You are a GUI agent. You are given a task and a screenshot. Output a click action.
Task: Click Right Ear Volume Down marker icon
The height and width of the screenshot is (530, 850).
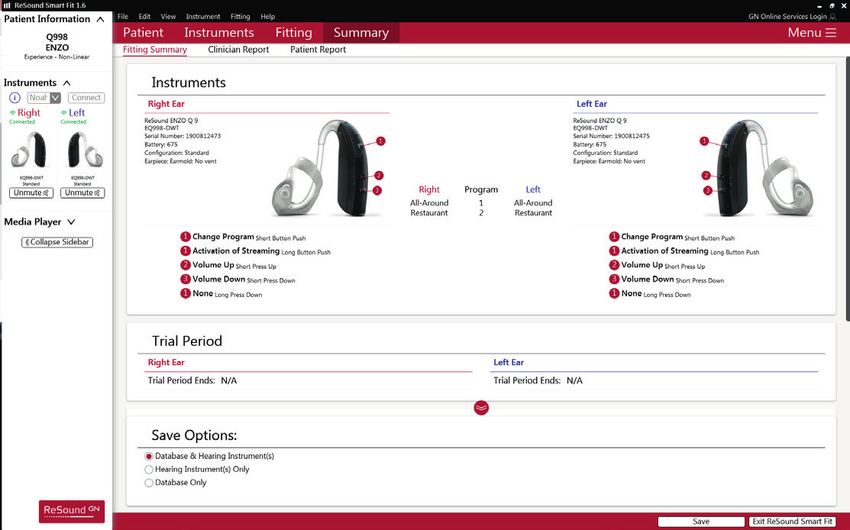(x=185, y=279)
